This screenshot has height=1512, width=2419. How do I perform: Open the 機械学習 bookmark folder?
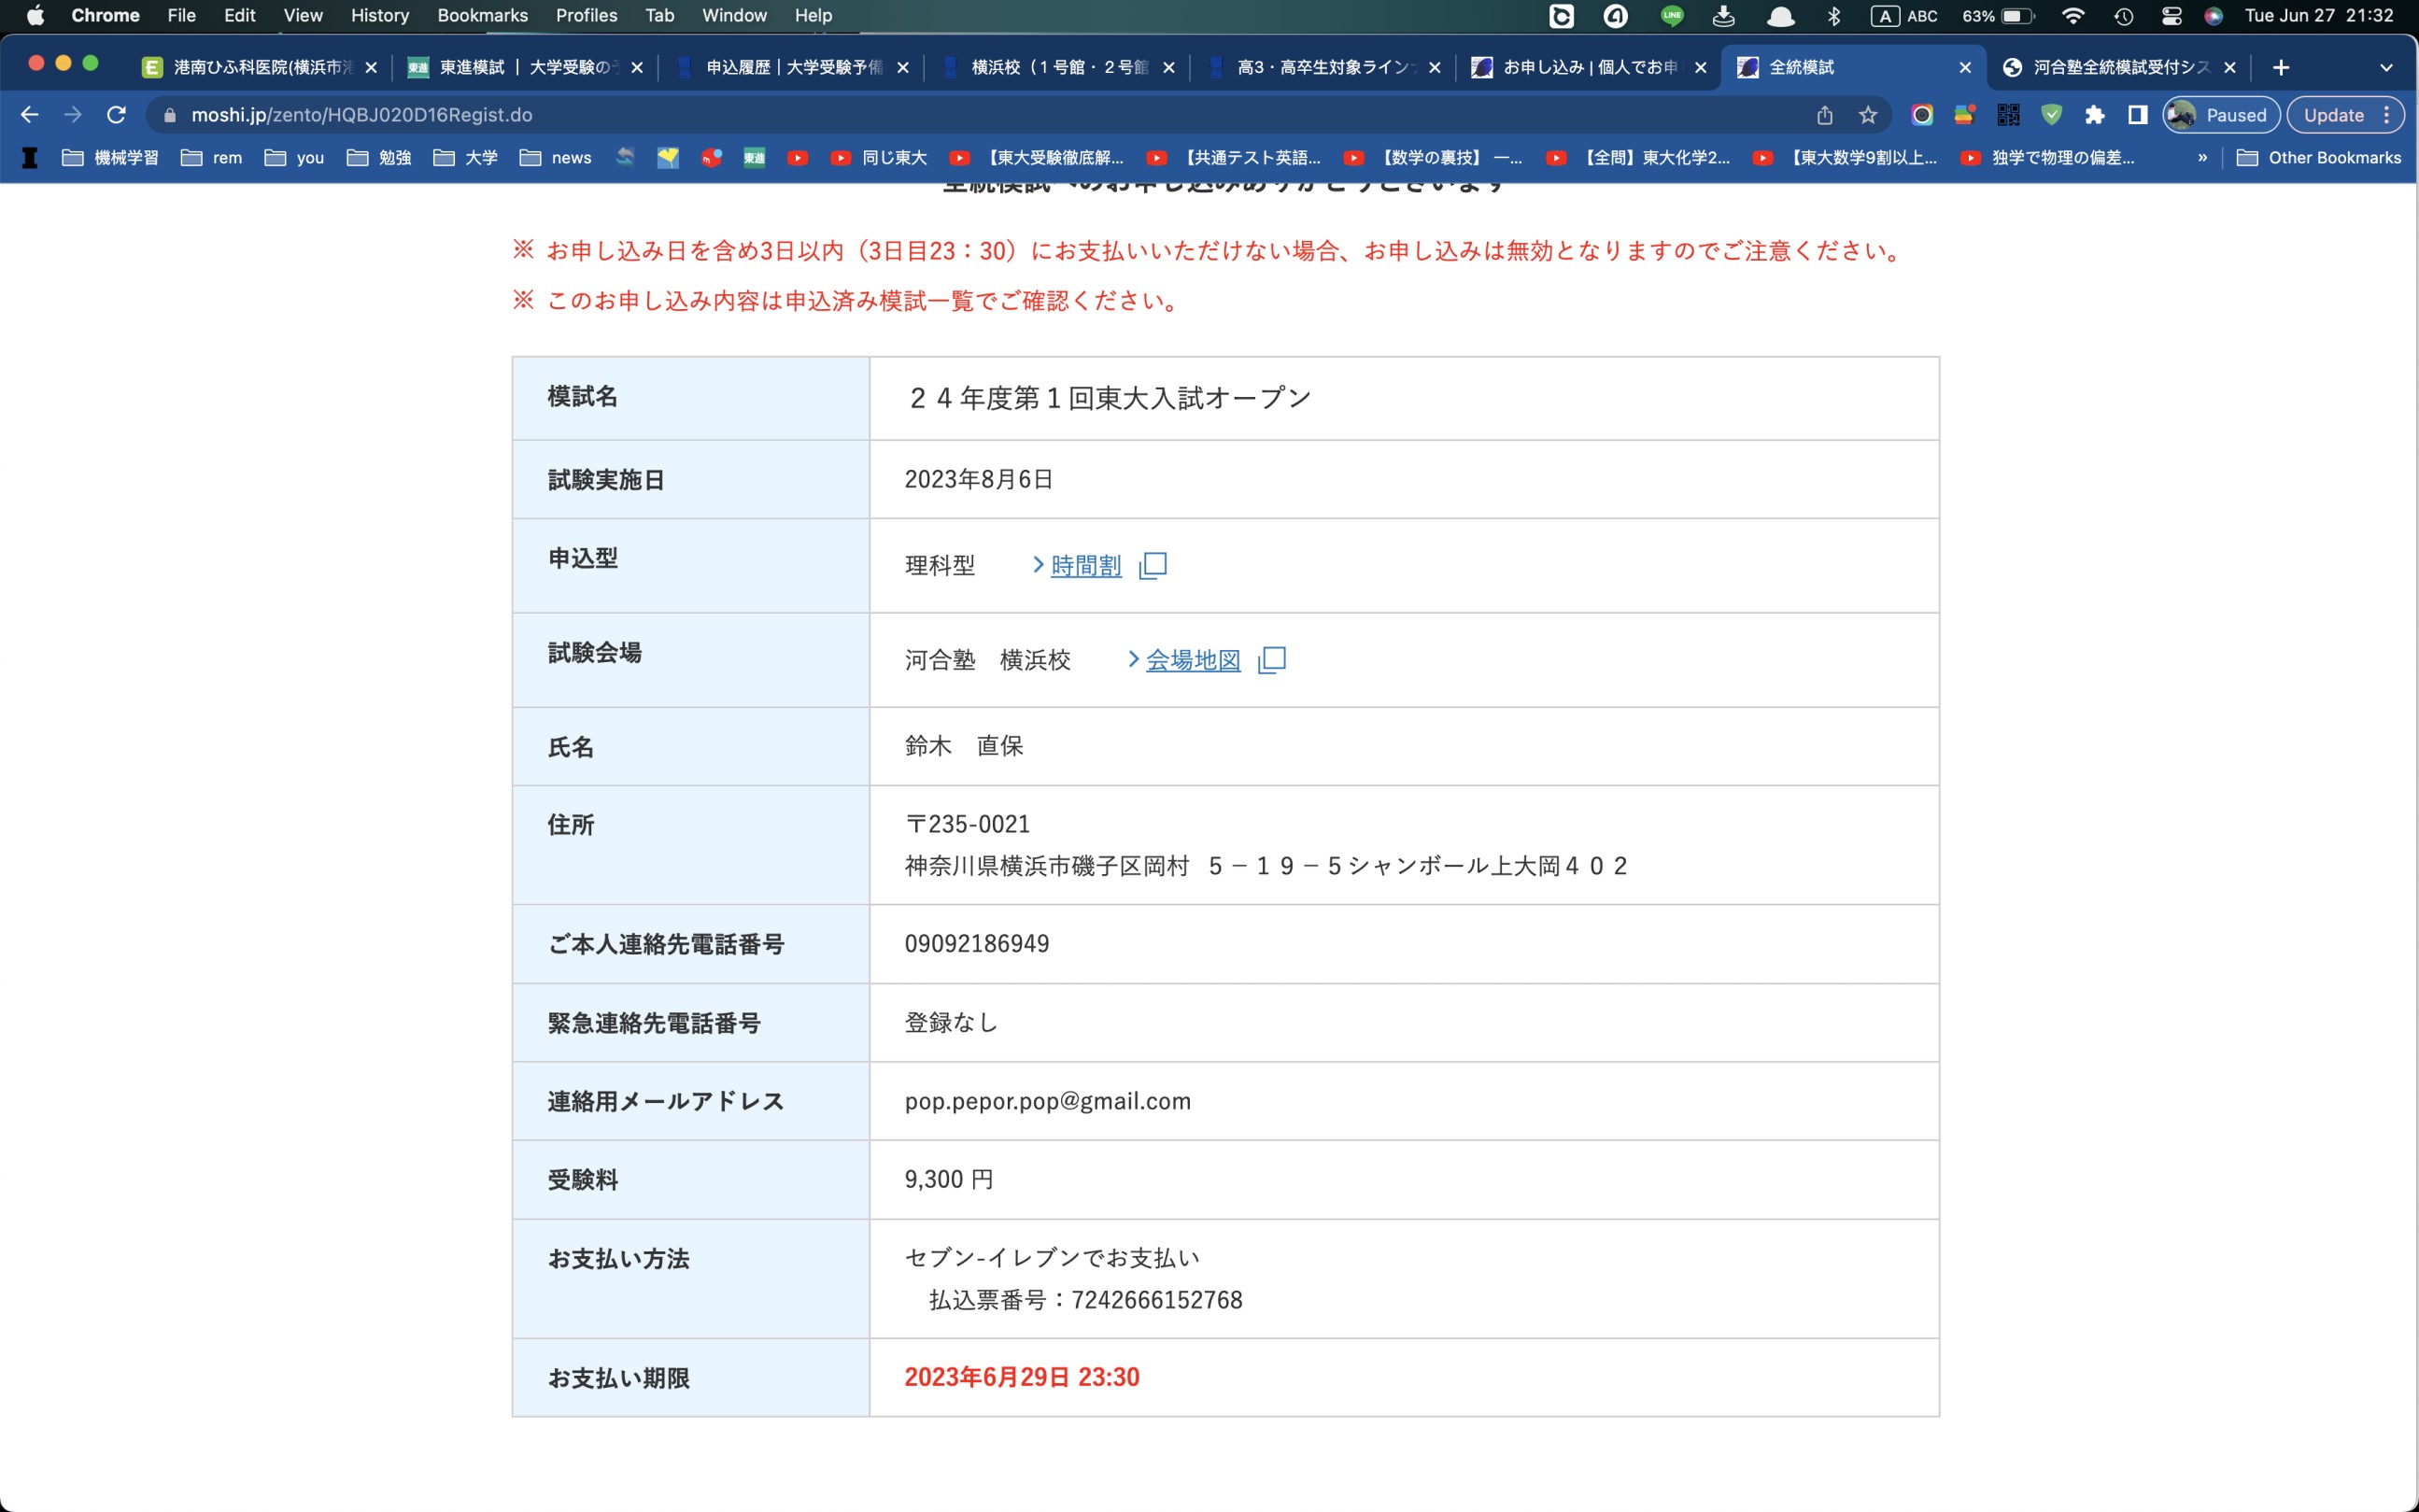click(110, 157)
